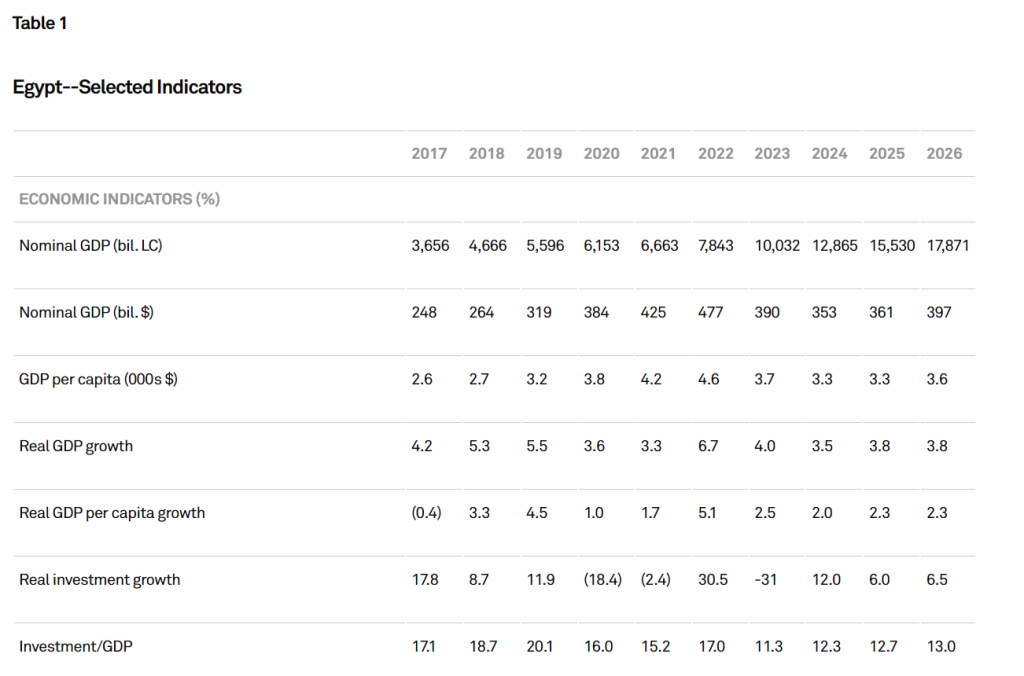Select the Egypt--Selected Indicators heading
This screenshot has height=676, width=1024.
point(127,87)
